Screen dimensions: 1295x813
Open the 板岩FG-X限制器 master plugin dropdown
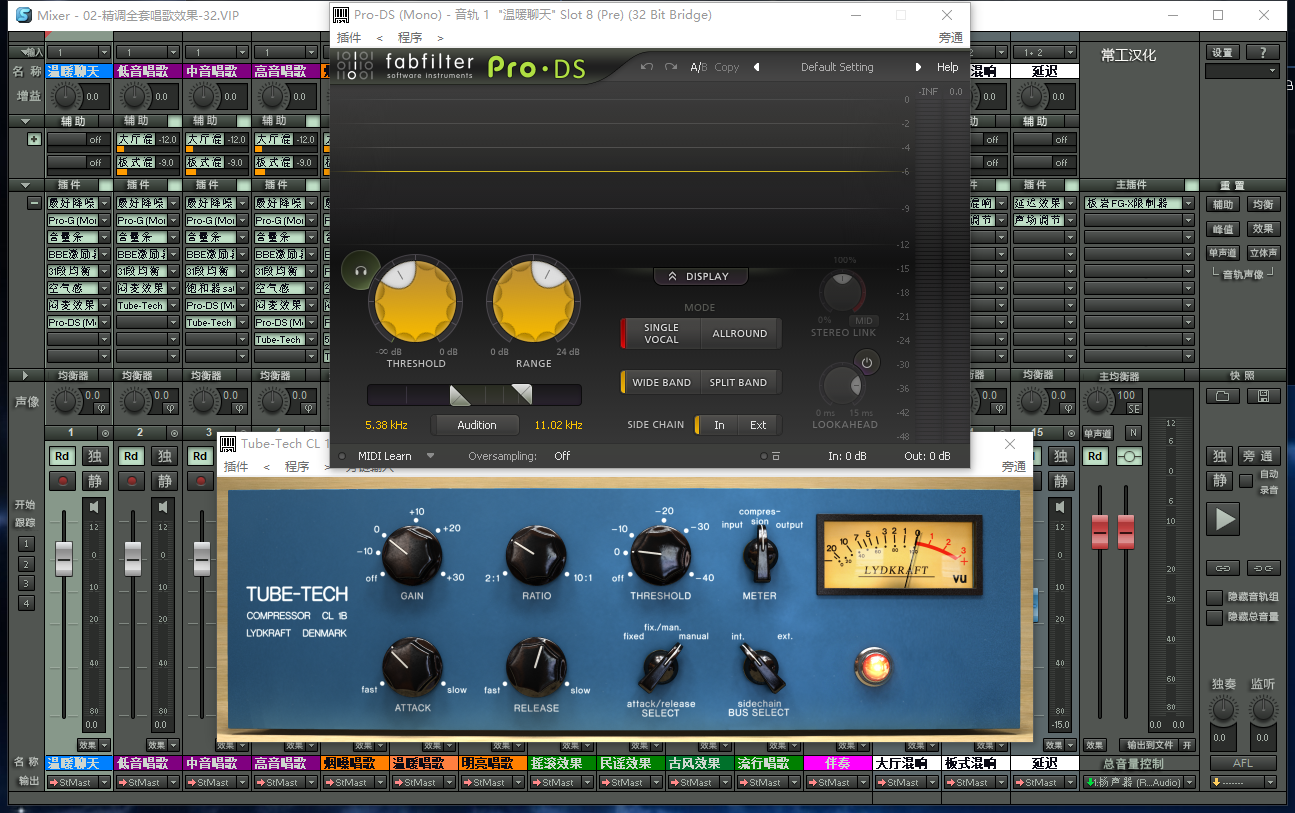1189,203
